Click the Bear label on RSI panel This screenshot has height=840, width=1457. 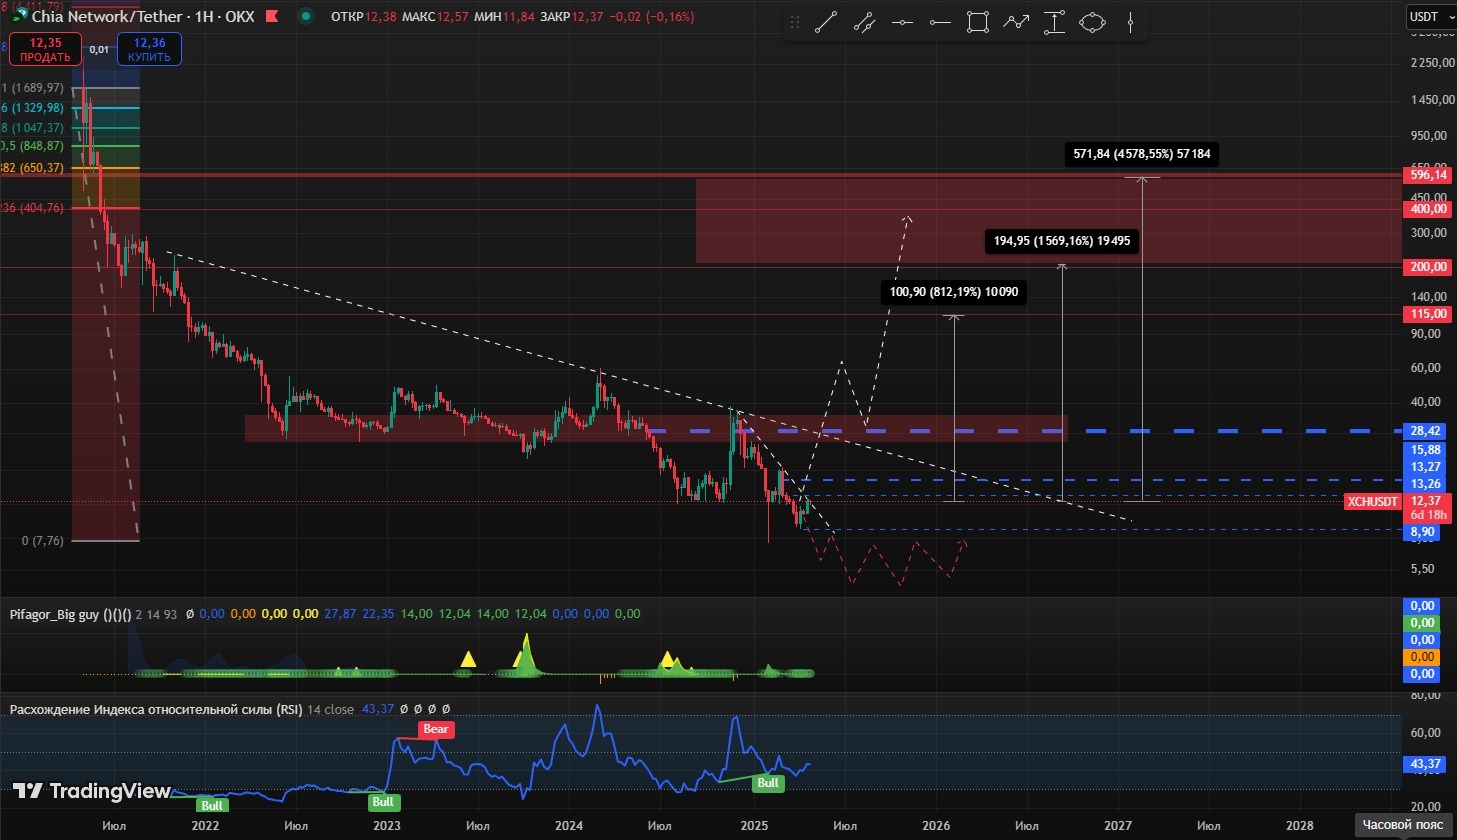pyautogui.click(x=436, y=729)
